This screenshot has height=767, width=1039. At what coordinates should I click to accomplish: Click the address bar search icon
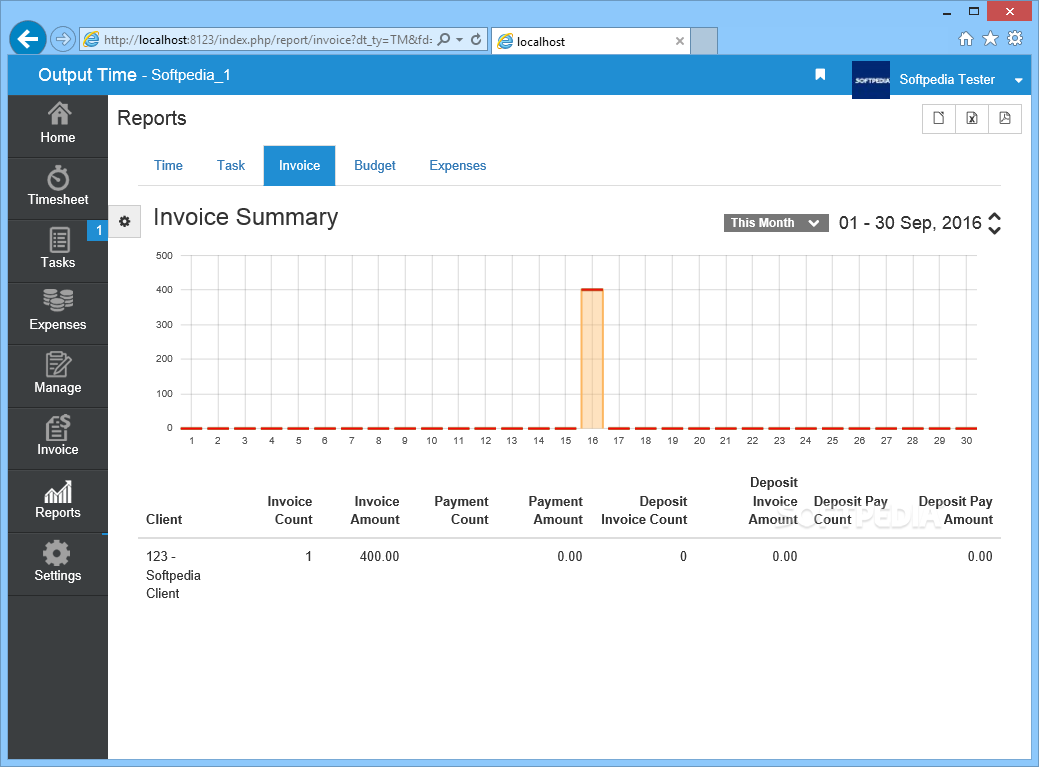(x=444, y=40)
